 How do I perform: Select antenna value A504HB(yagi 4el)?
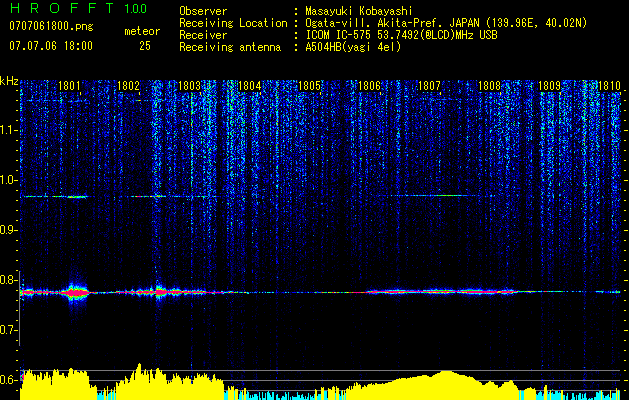coord(353,47)
